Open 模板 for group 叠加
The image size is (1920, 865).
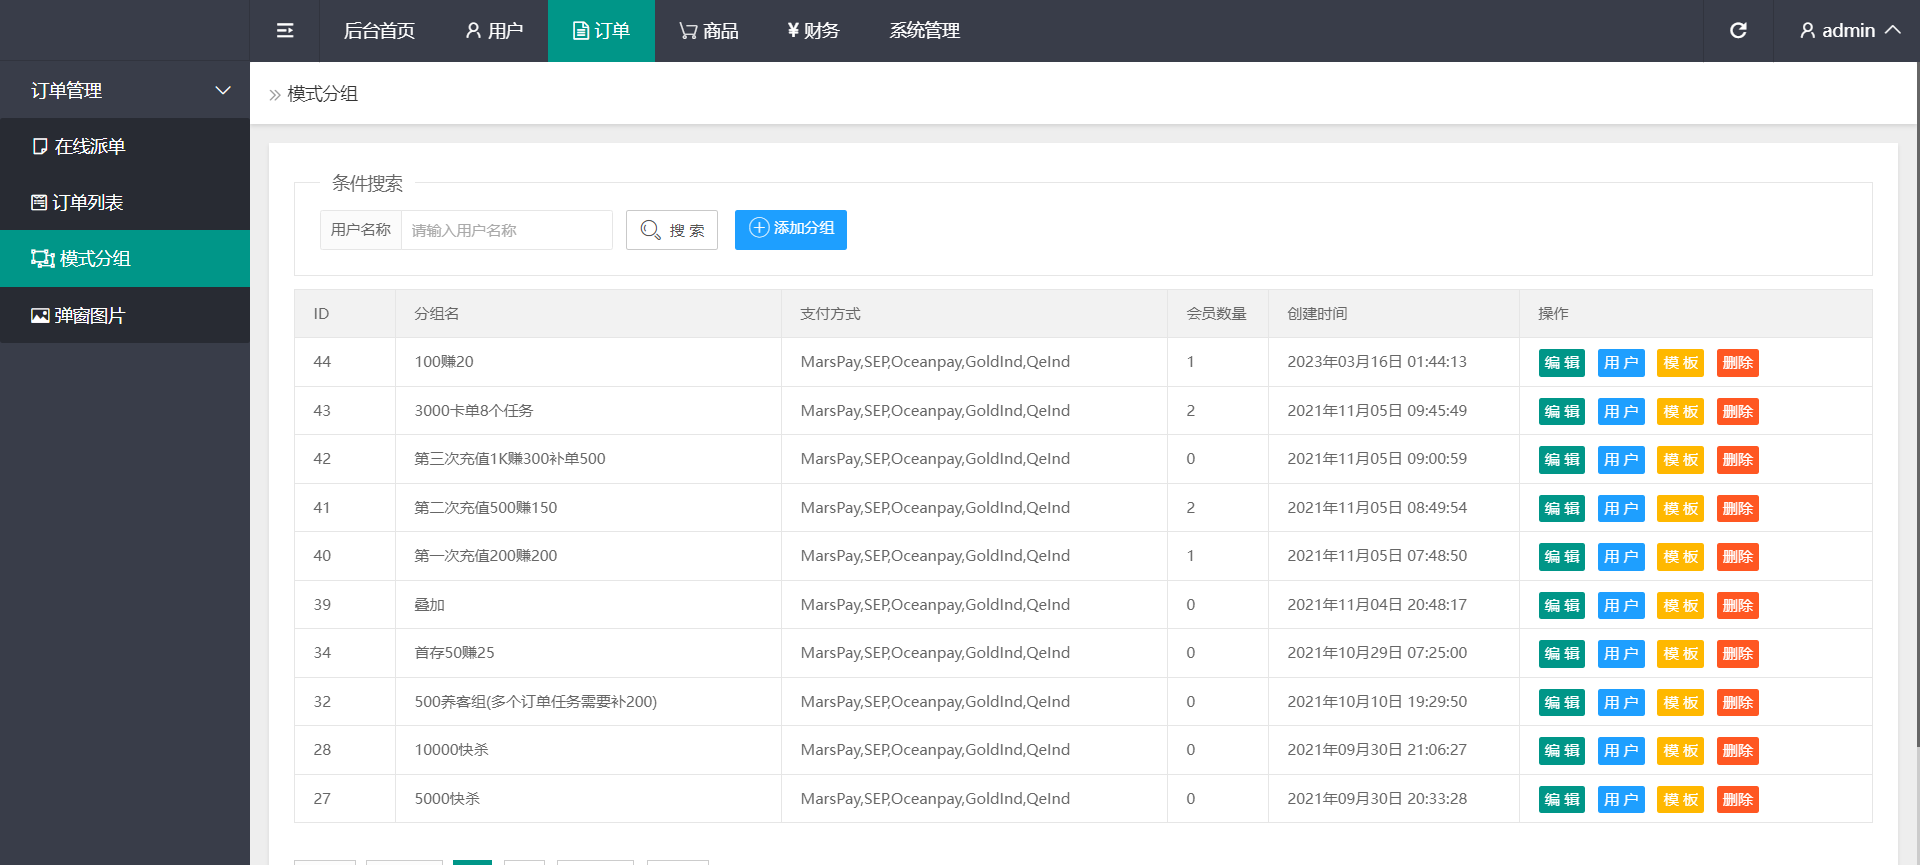coord(1680,606)
